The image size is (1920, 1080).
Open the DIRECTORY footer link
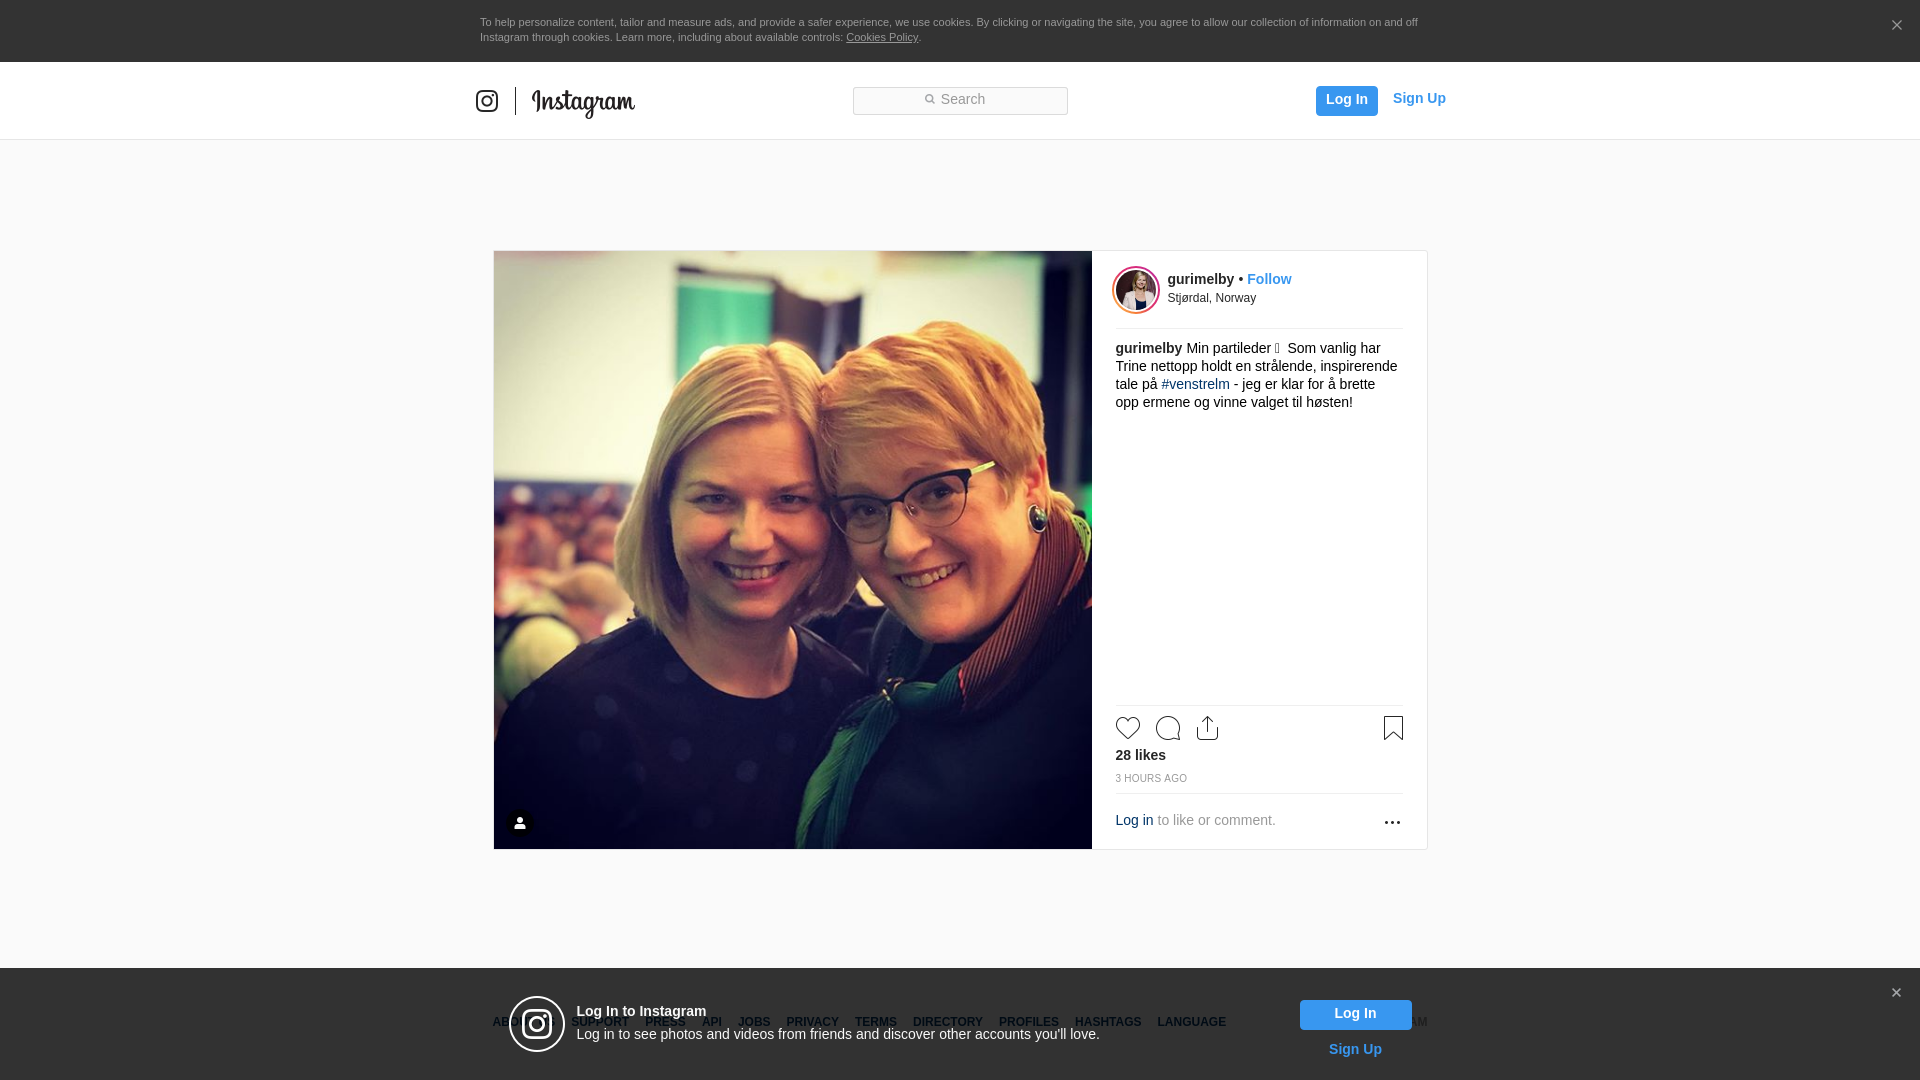tap(948, 1022)
